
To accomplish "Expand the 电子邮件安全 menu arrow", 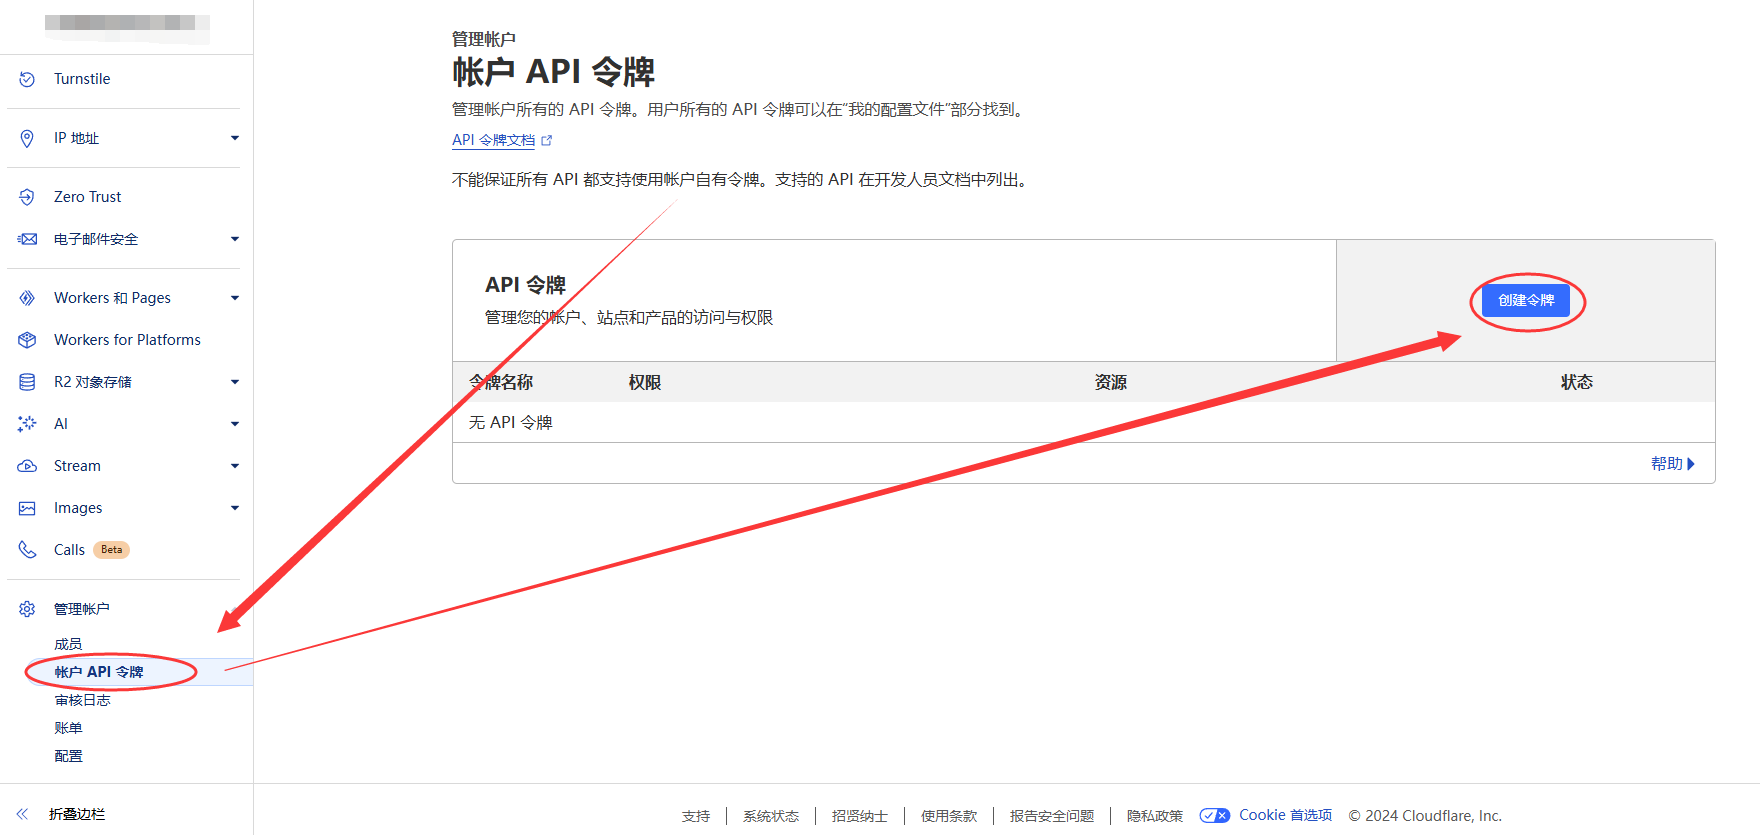I will coord(235,239).
